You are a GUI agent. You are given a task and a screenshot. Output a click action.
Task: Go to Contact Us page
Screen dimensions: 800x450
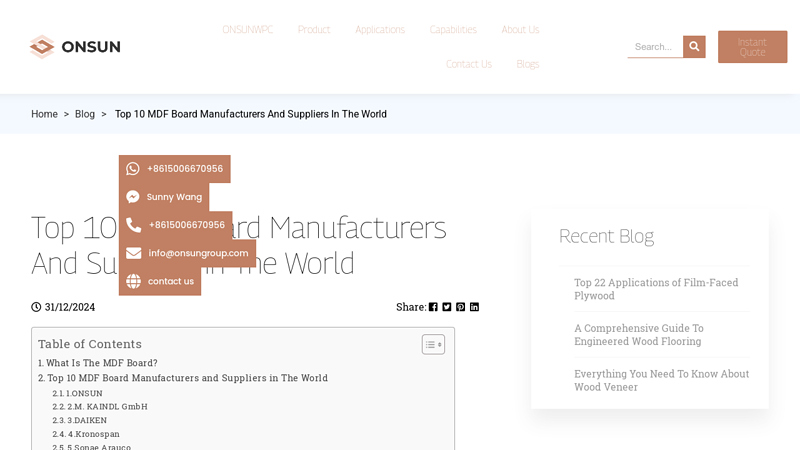469,64
